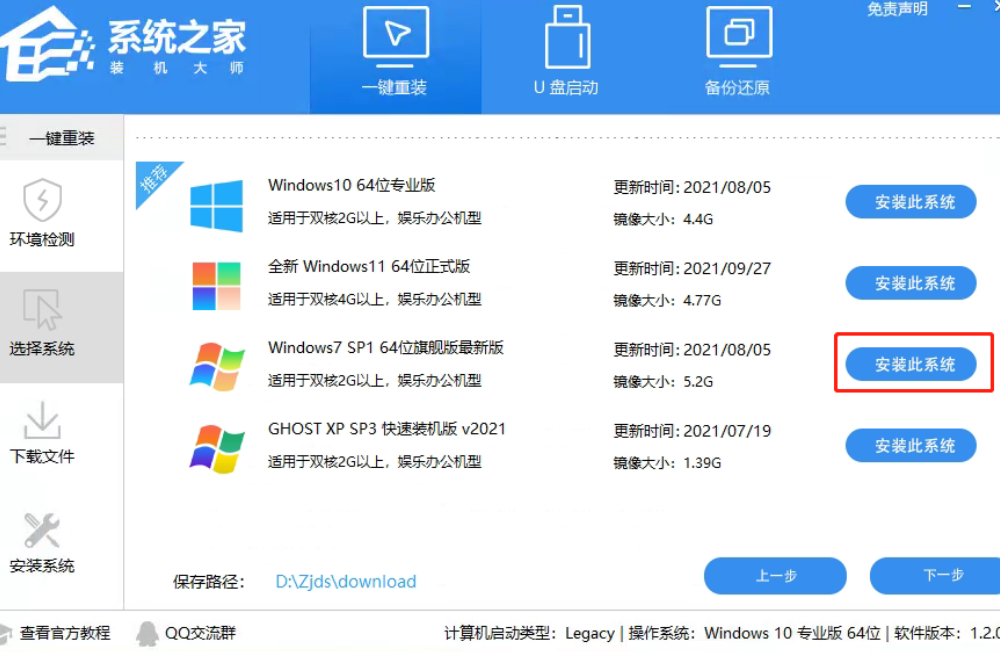This screenshot has width=1000, height=652.
Task: Install Windows10 64位专业版 via 安装此系统
Action: click(x=911, y=202)
